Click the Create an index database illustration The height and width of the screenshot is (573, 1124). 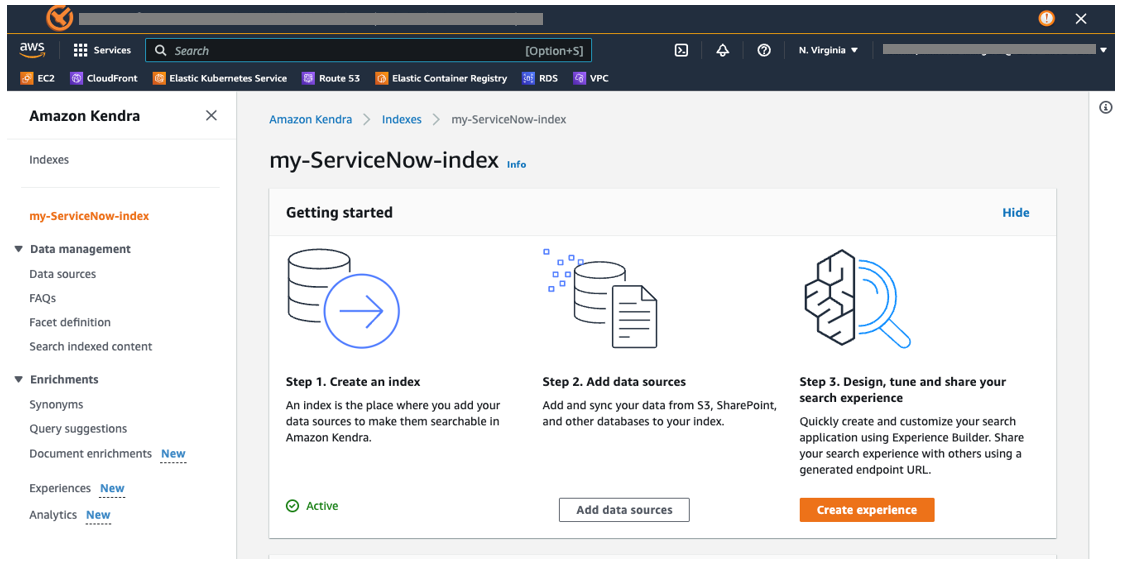coord(343,298)
